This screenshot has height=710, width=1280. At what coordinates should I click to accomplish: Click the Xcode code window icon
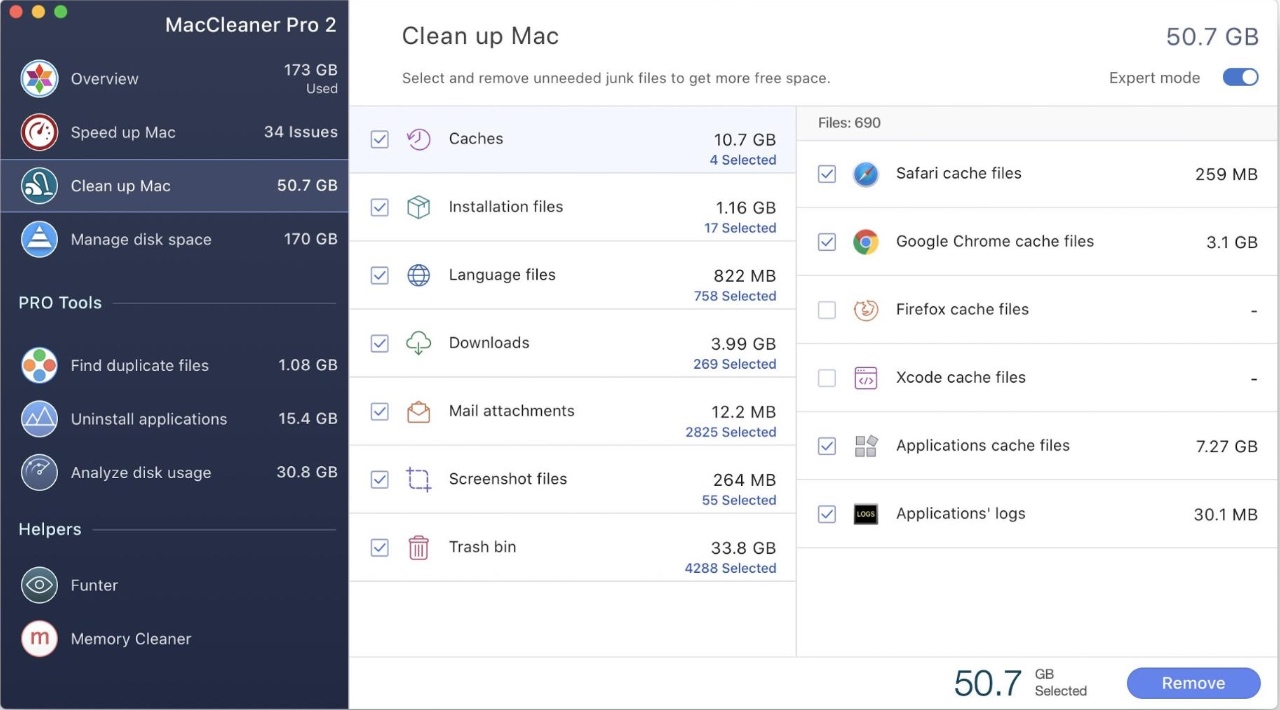tap(866, 378)
